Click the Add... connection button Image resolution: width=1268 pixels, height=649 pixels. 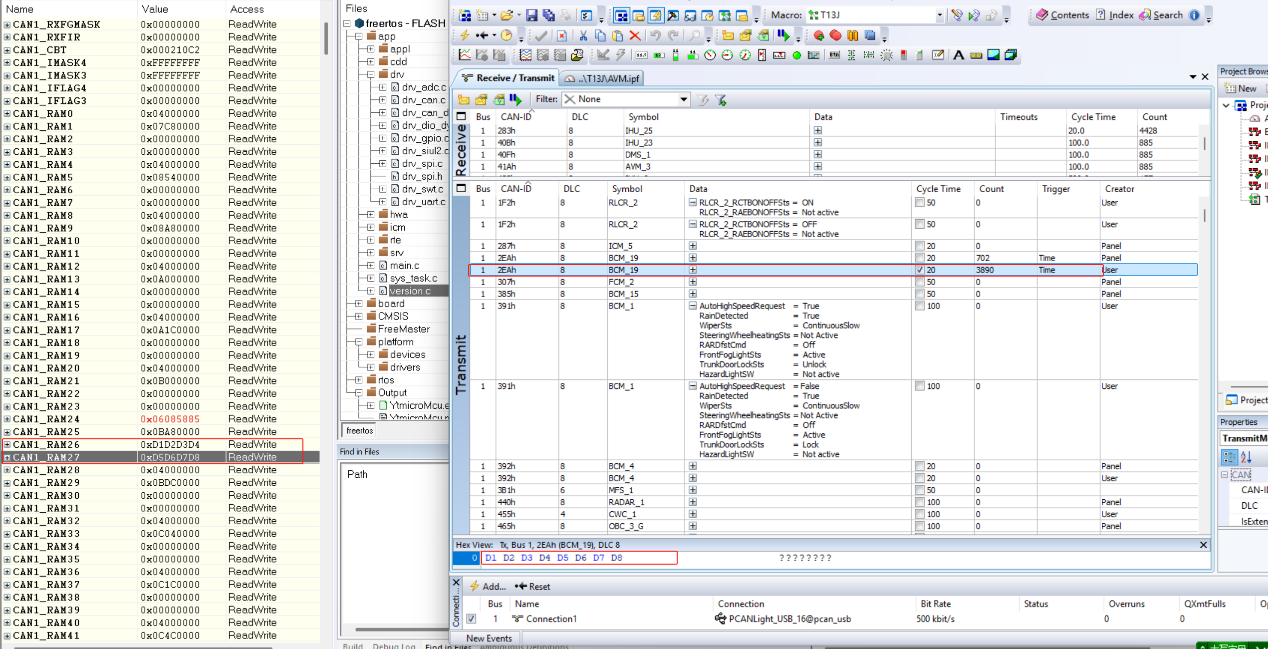(x=487, y=586)
